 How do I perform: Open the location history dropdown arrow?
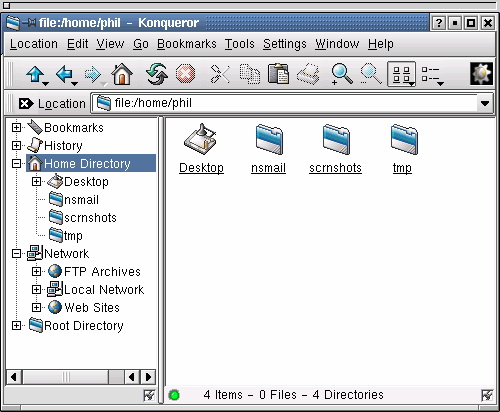(485, 104)
